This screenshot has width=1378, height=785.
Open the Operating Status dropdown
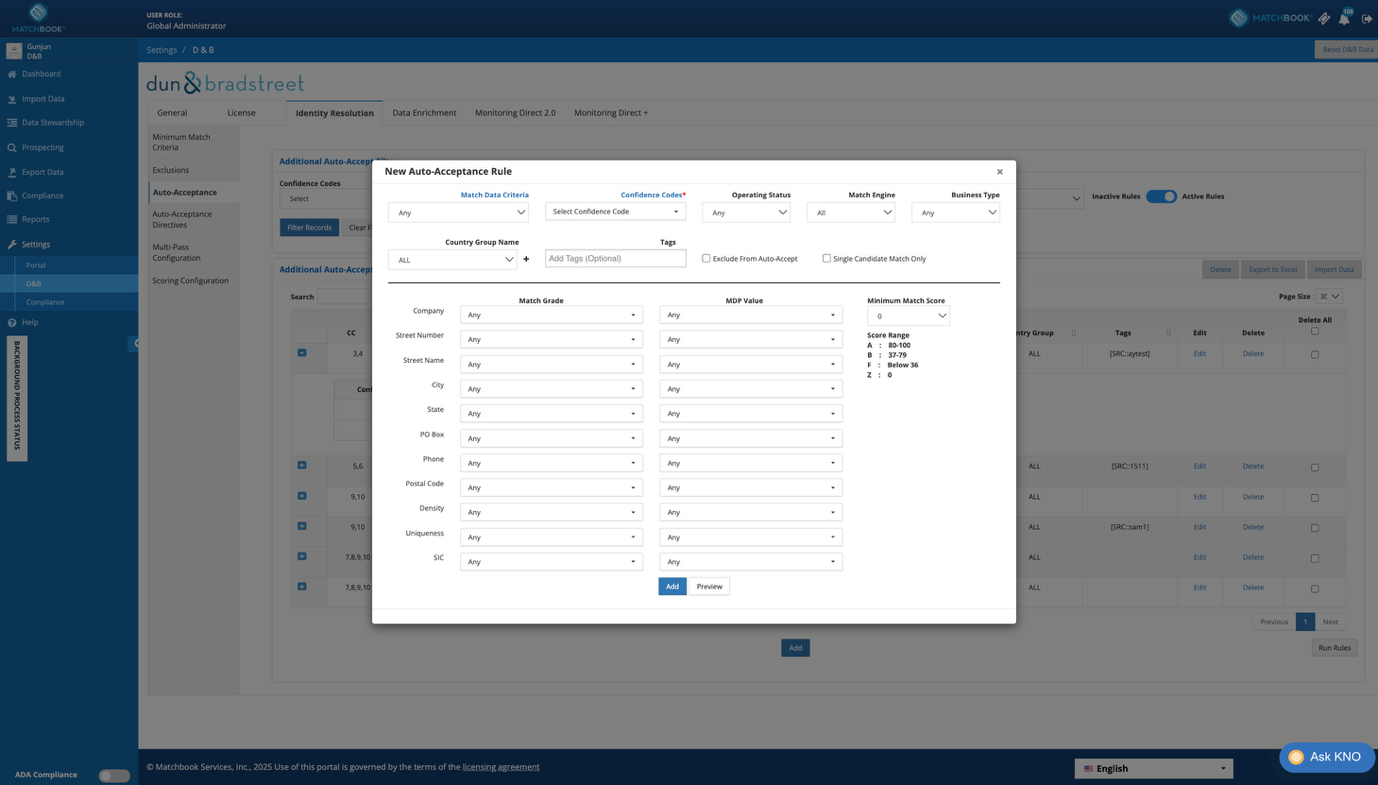[x=746, y=212]
